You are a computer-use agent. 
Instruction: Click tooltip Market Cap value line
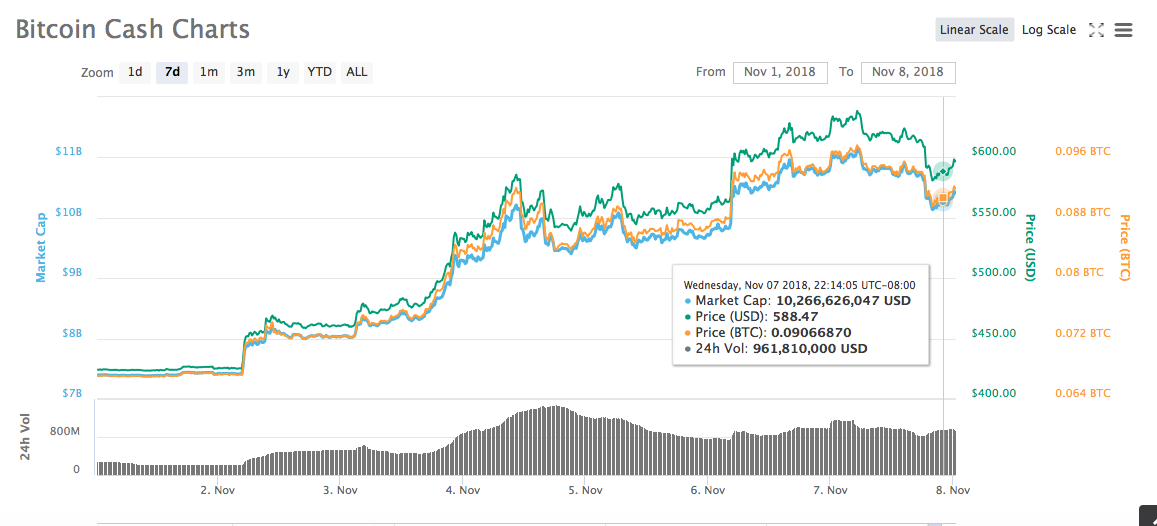pos(798,301)
